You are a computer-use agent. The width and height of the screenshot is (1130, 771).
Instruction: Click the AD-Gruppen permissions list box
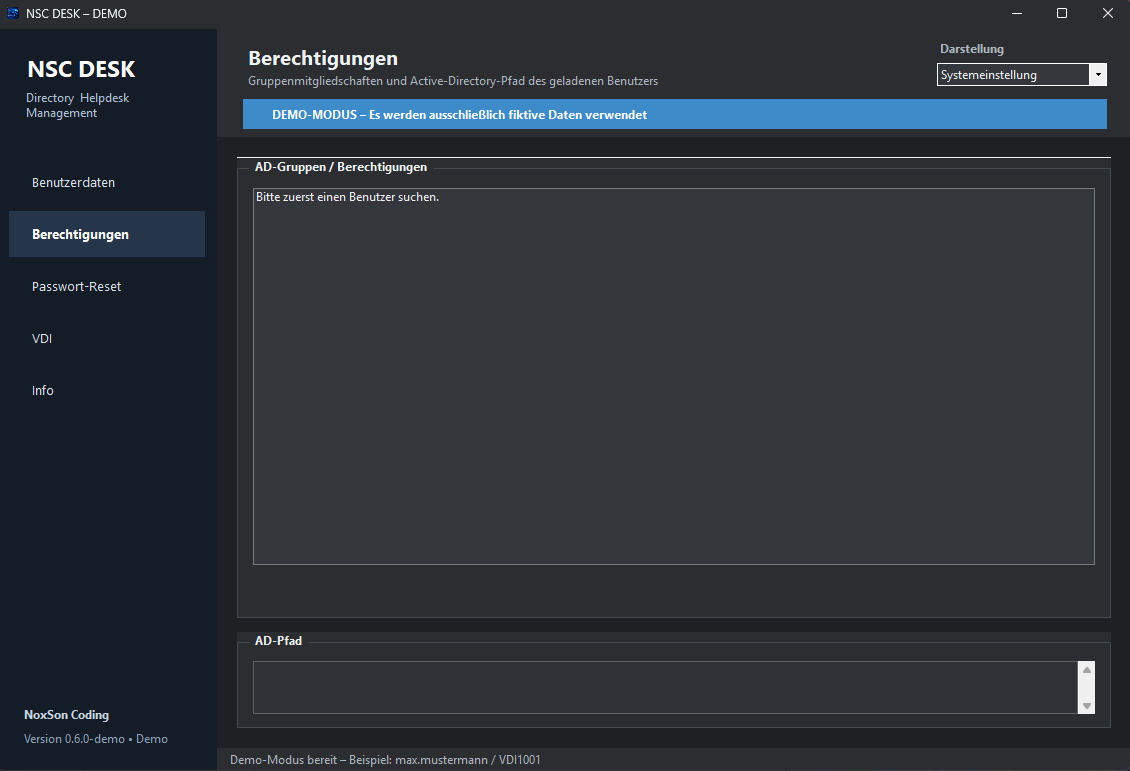(674, 376)
